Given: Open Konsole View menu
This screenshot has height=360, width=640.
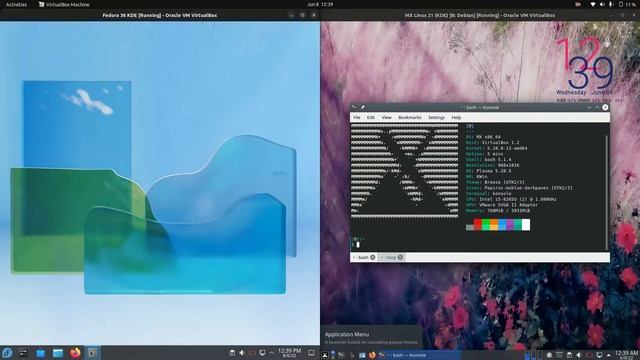Looking at the screenshot, I should point(387,118).
